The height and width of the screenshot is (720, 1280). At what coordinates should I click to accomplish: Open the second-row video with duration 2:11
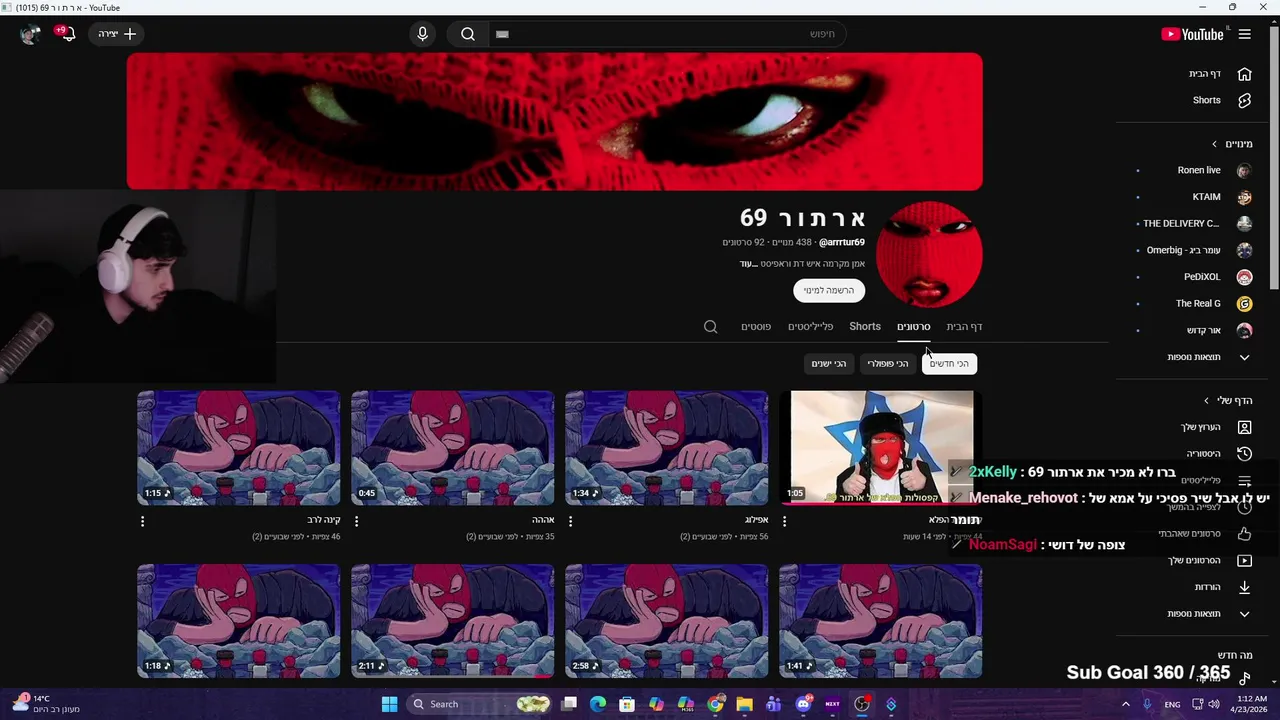tap(452, 621)
